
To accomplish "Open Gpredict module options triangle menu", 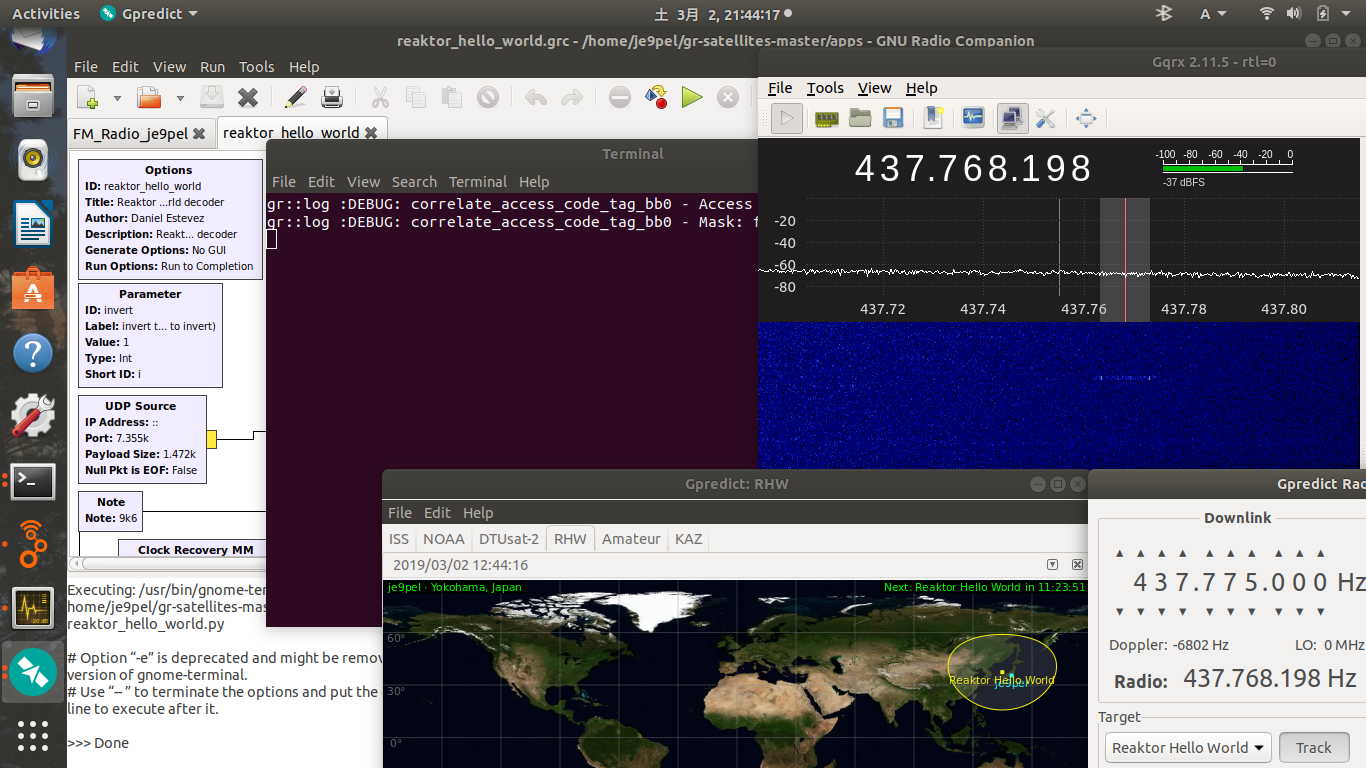I will (x=1052, y=565).
